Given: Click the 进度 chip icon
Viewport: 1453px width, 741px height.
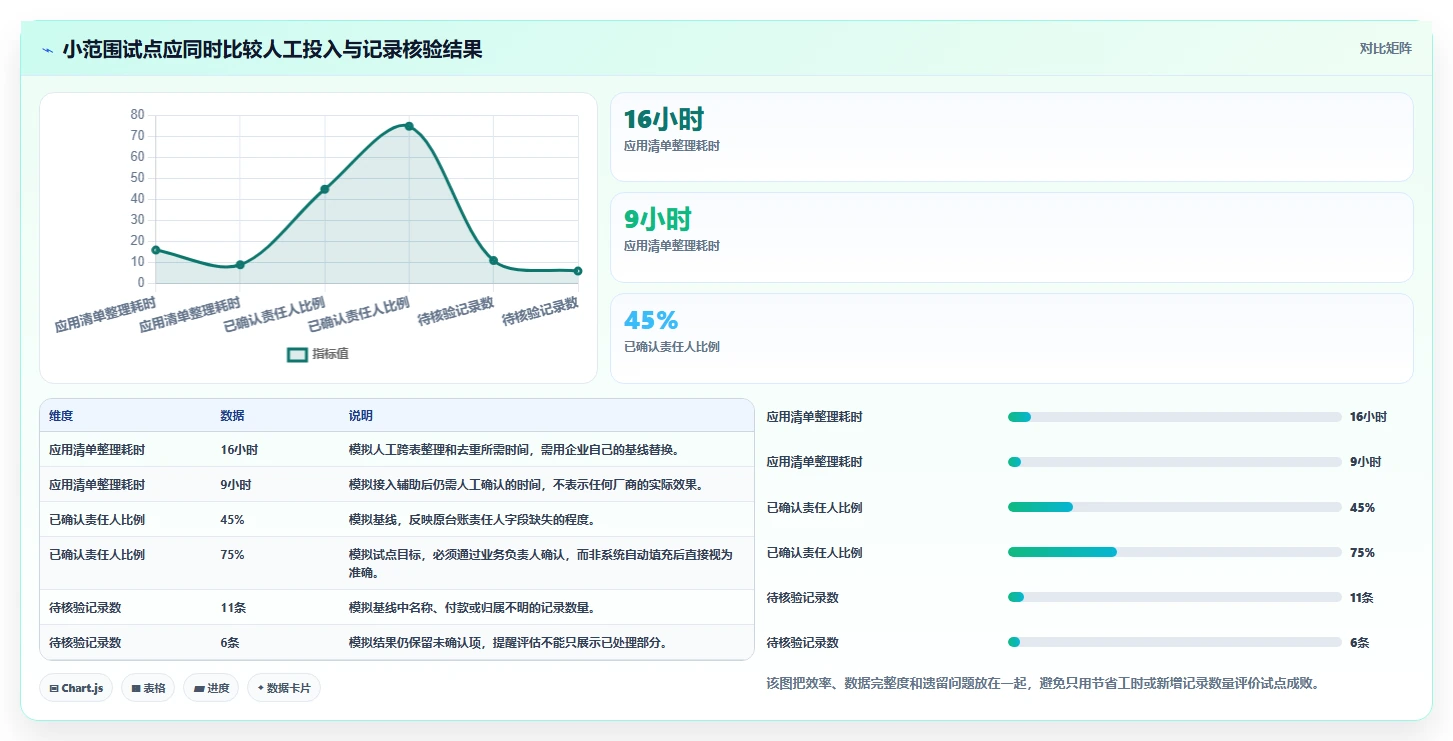Looking at the screenshot, I should point(198,688).
